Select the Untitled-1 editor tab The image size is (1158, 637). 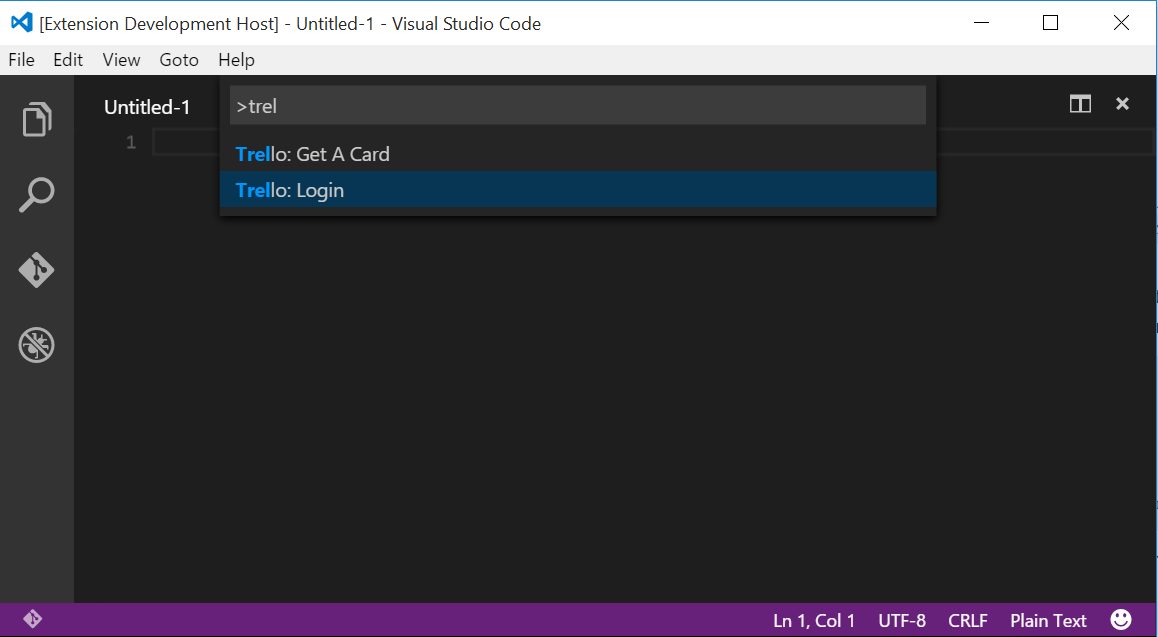tap(147, 107)
